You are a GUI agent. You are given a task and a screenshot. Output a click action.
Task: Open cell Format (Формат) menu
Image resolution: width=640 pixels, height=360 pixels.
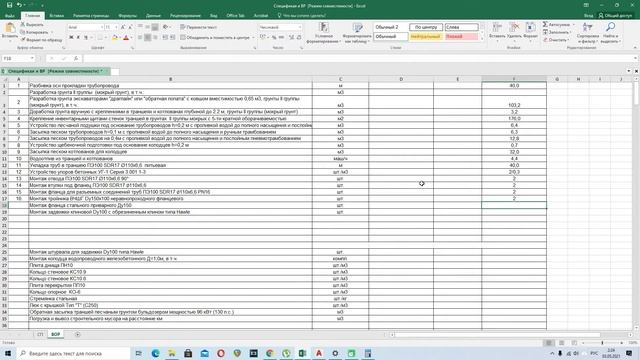click(530, 32)
